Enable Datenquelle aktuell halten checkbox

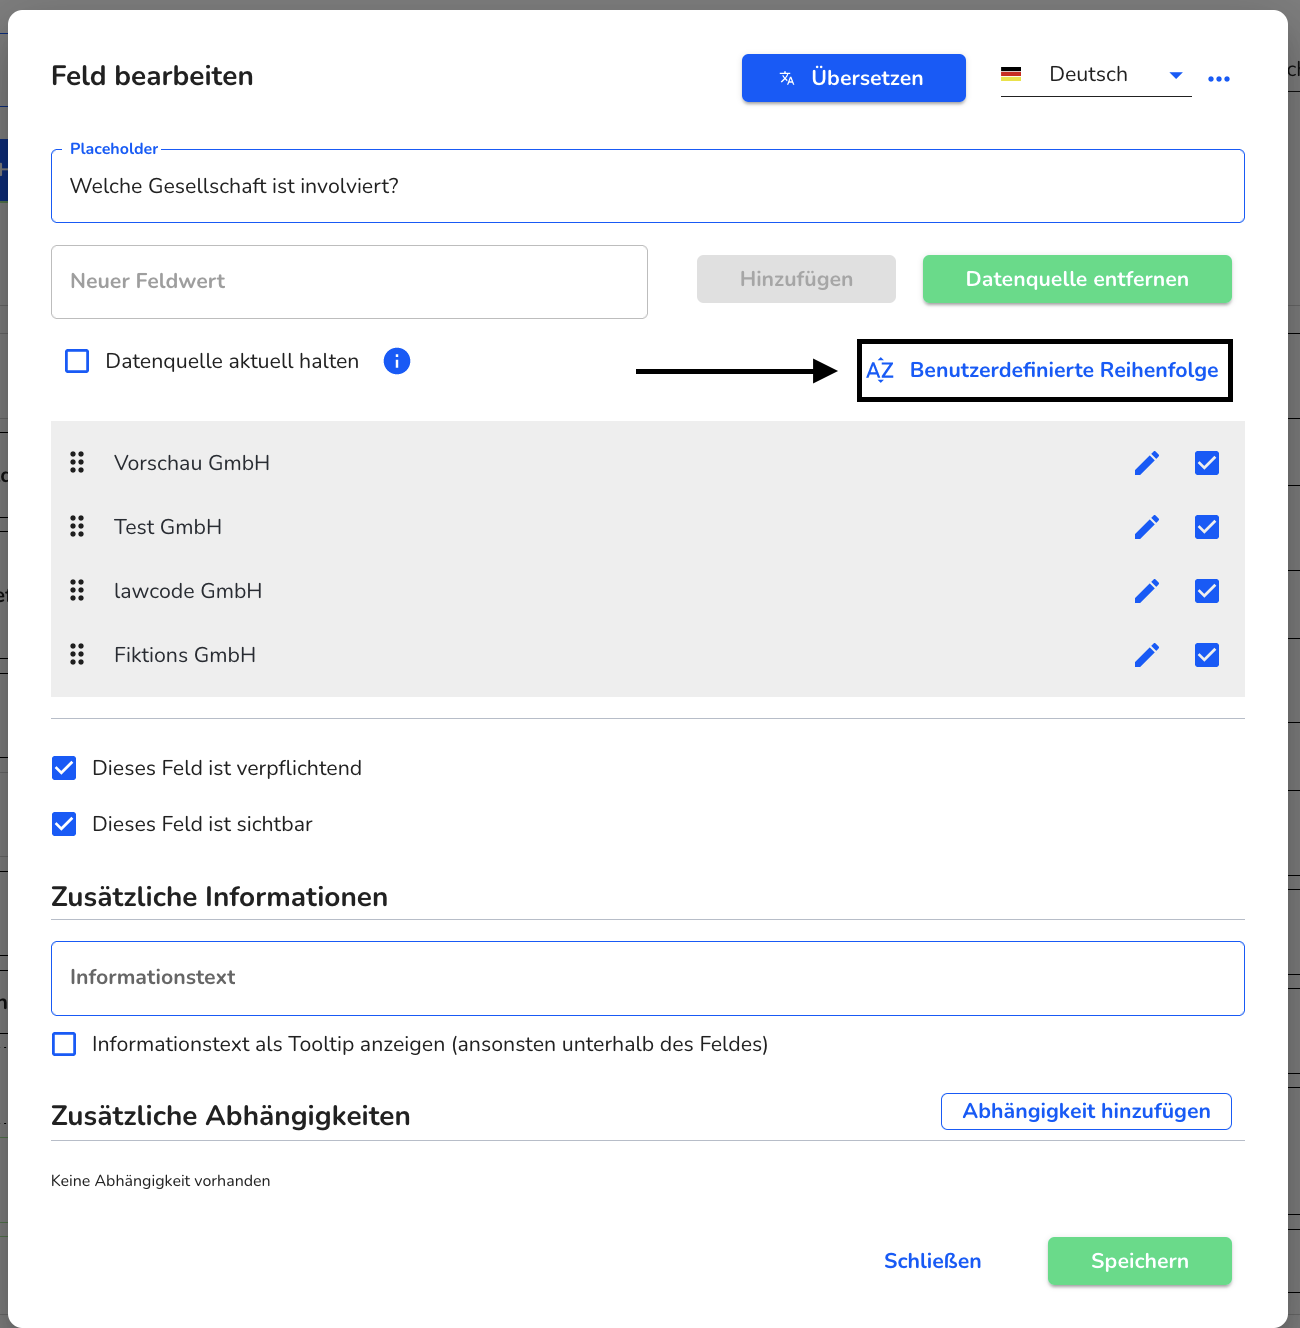(x=77, y=361)
